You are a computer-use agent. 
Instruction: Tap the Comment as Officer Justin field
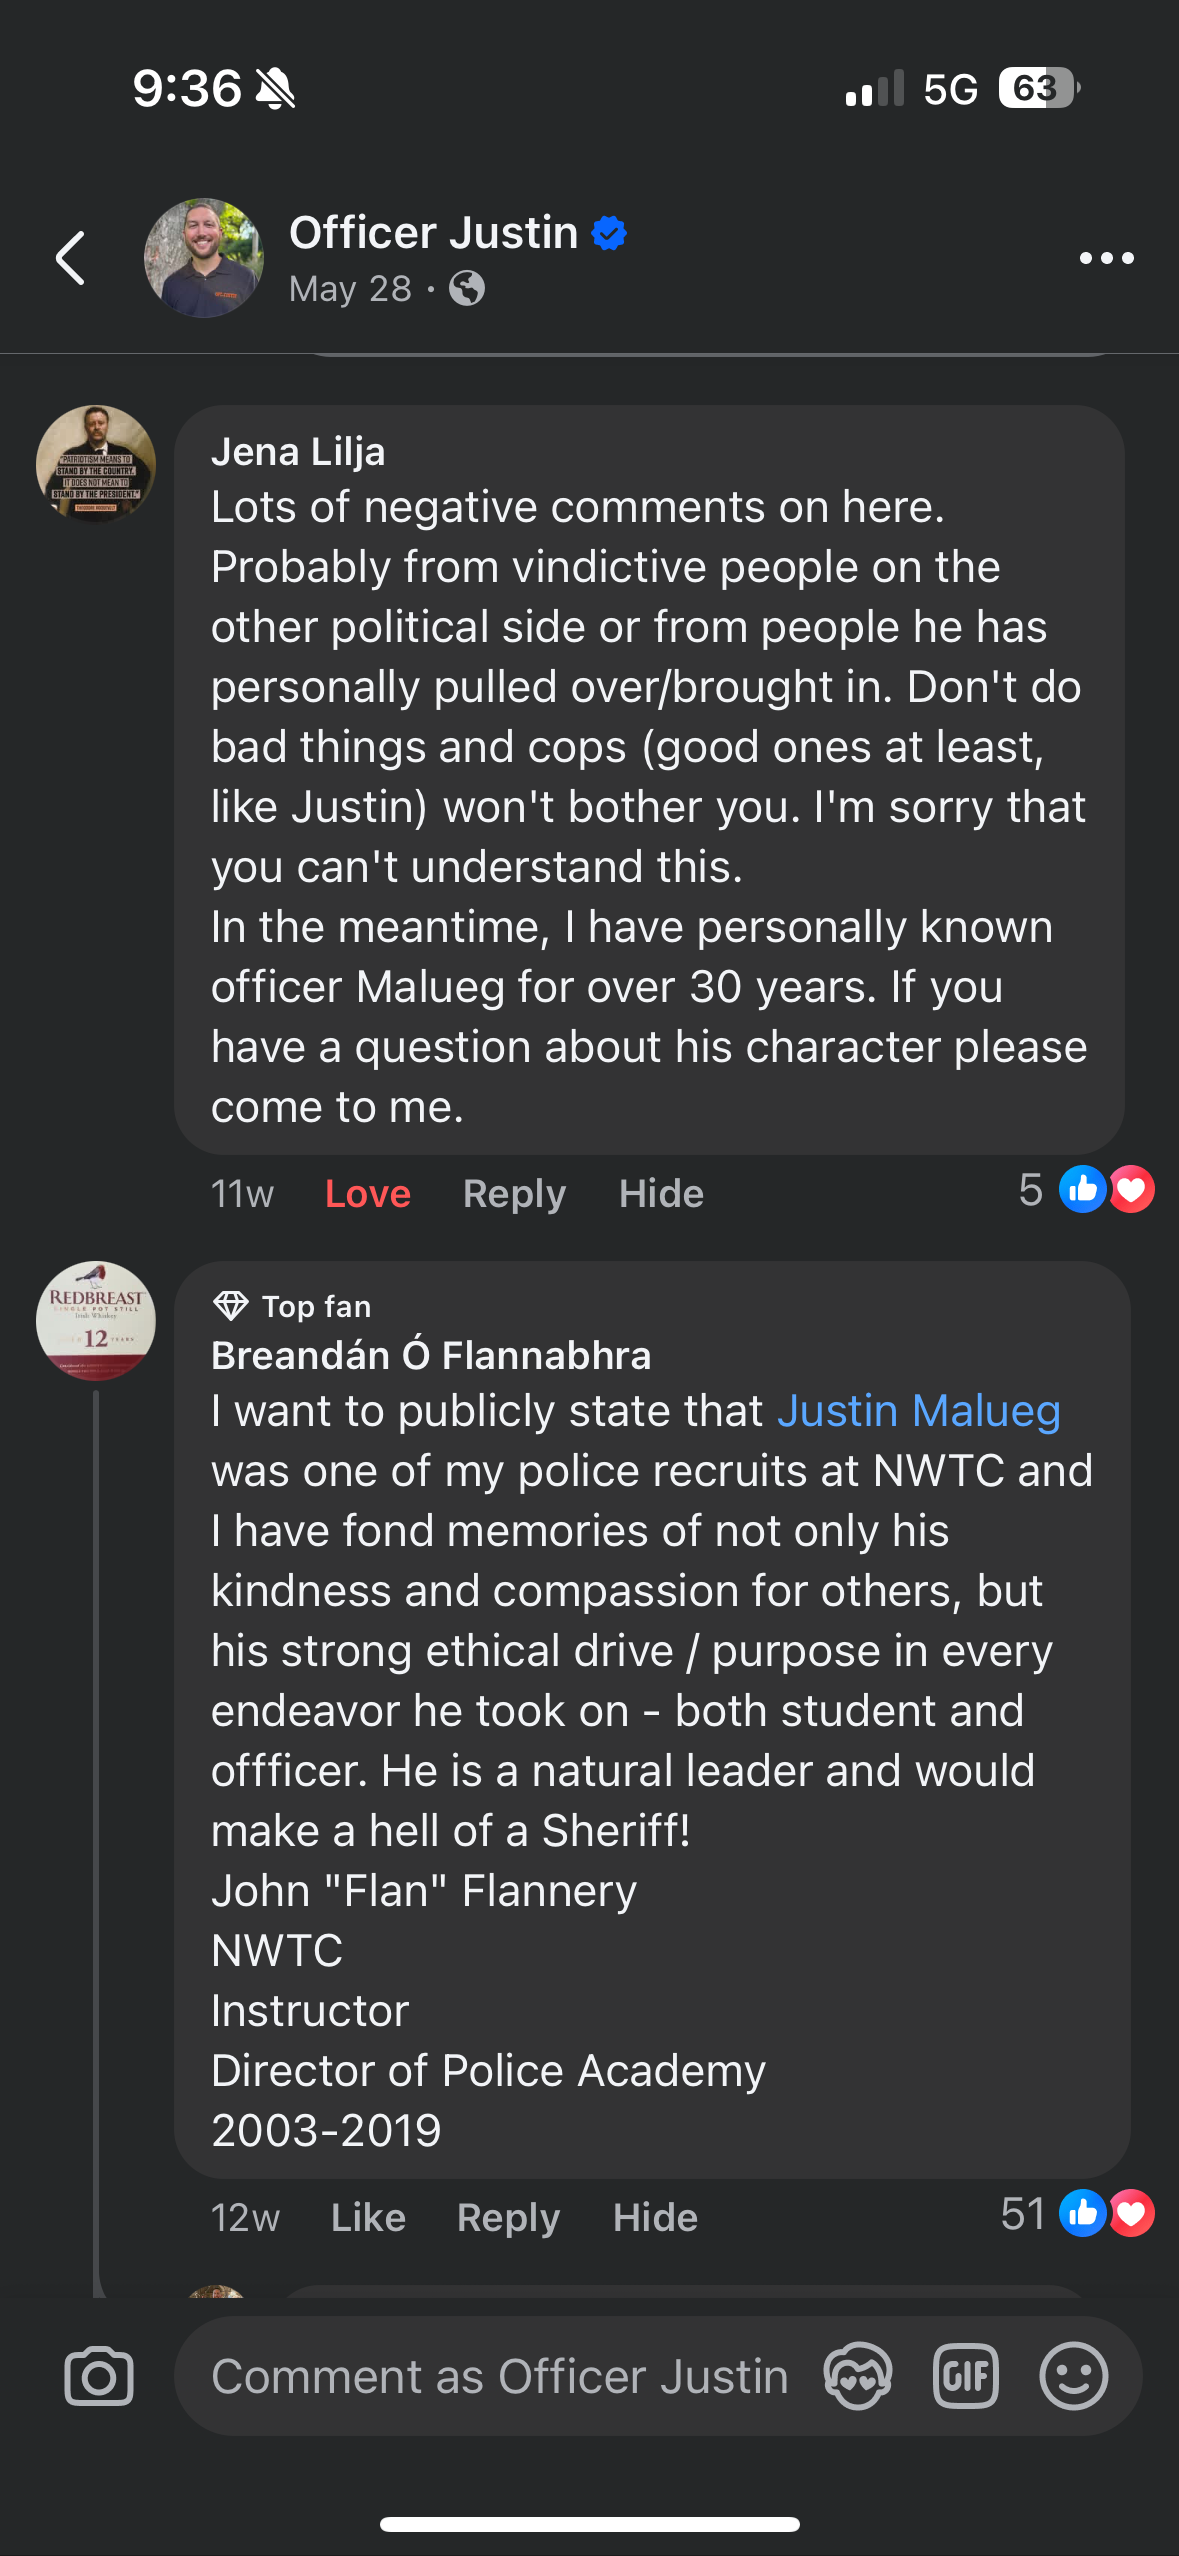pyautogui.click(x=500, y=2376)
